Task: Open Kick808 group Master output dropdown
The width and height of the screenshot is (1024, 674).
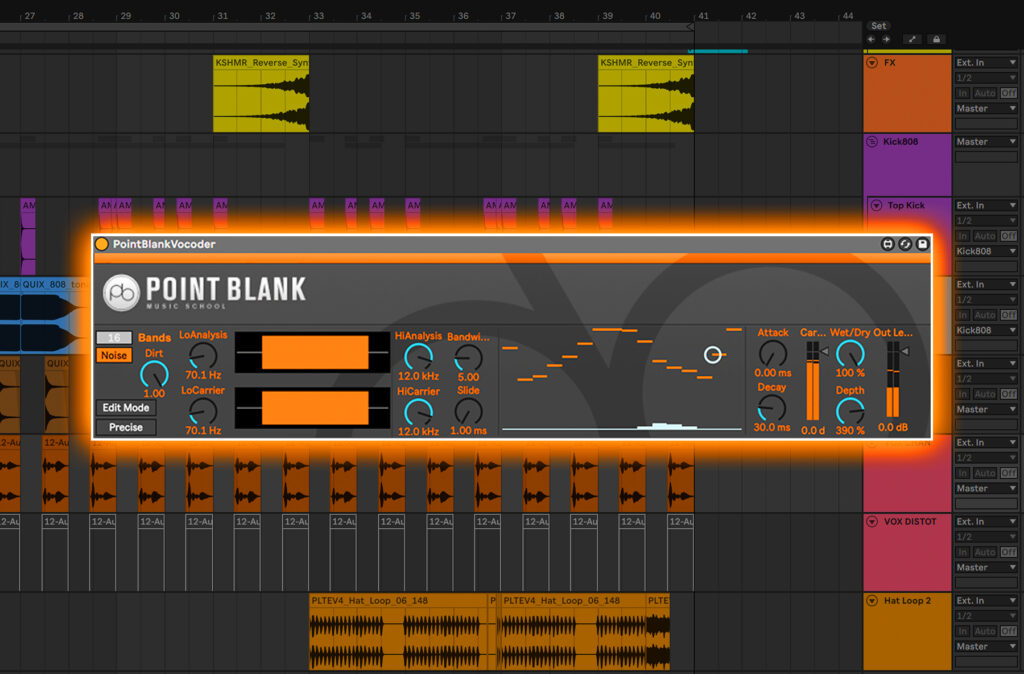Action: pyautogui.click(x=986, y=142)
